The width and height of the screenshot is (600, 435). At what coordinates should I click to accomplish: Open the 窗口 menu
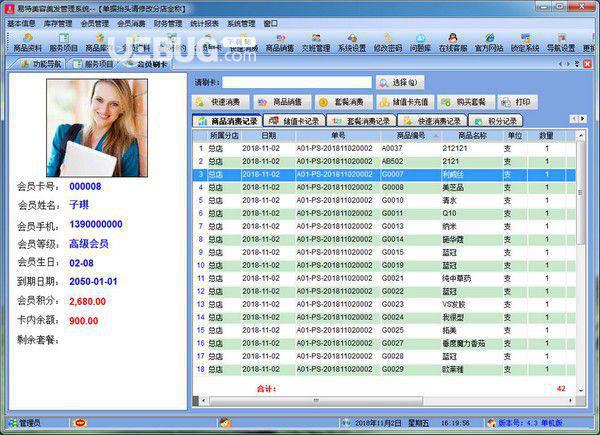tap(271, 24)
